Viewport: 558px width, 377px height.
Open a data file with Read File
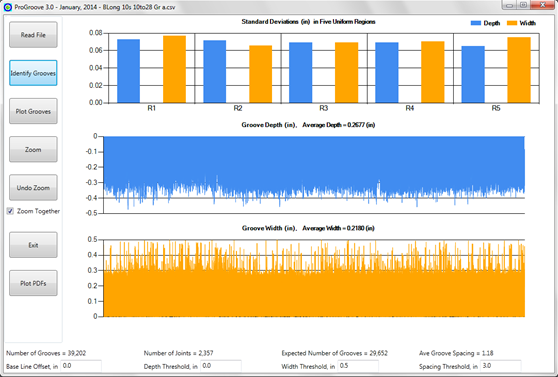(x=33, y=35)
